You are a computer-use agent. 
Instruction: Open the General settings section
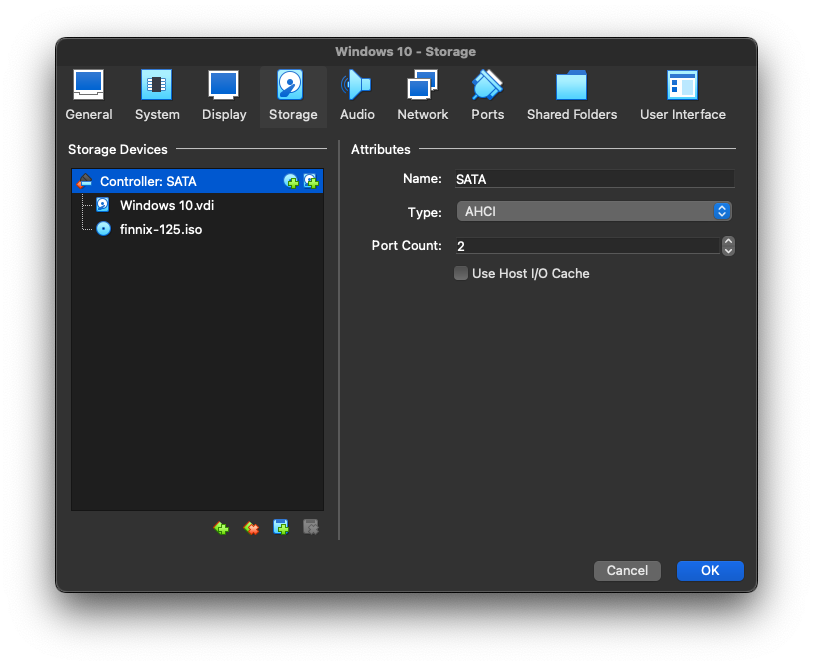click(x=89, y=96)
